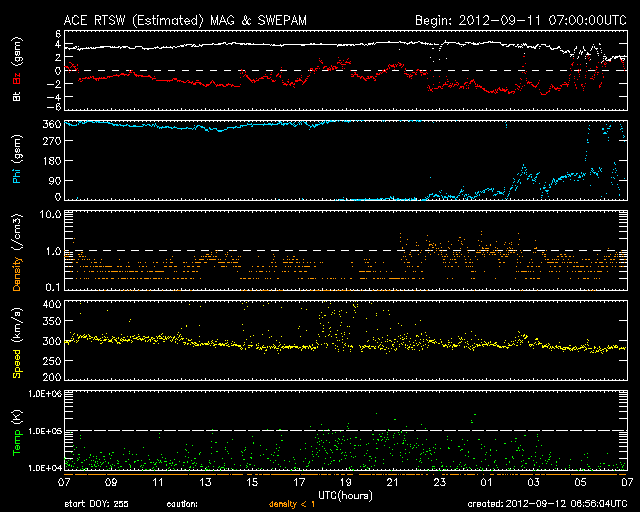Click the 'created: 2012-09-12 06:56:04UTC' timestamp

point(547,504)
